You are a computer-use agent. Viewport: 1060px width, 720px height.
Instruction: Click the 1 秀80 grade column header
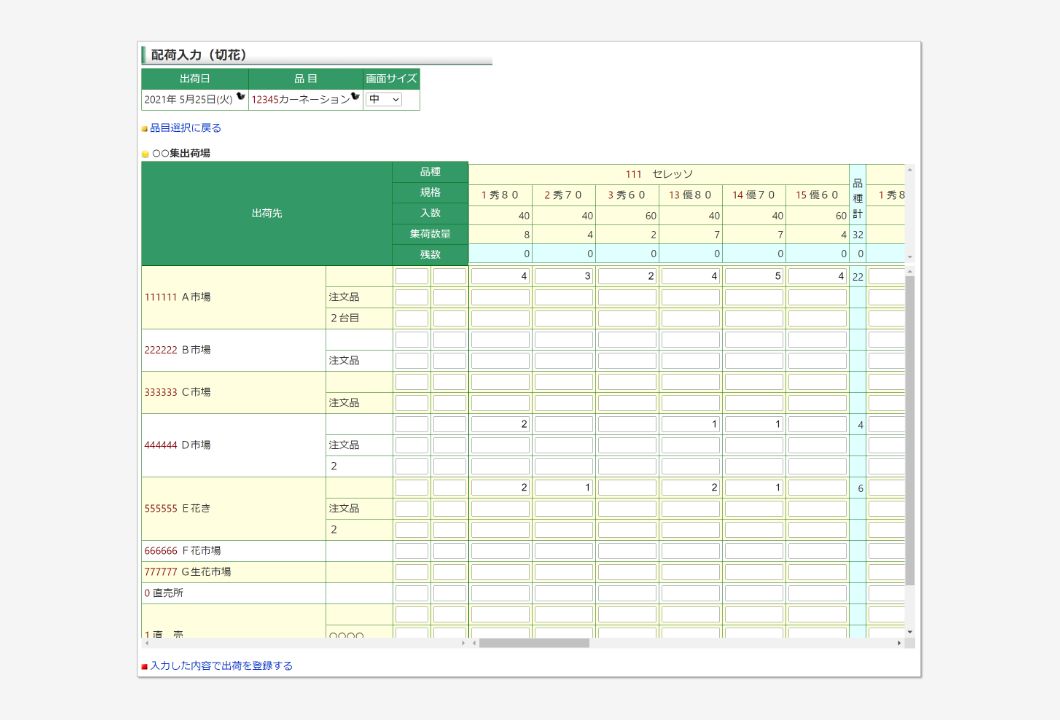pyautogui.click(x=500, y=195)
